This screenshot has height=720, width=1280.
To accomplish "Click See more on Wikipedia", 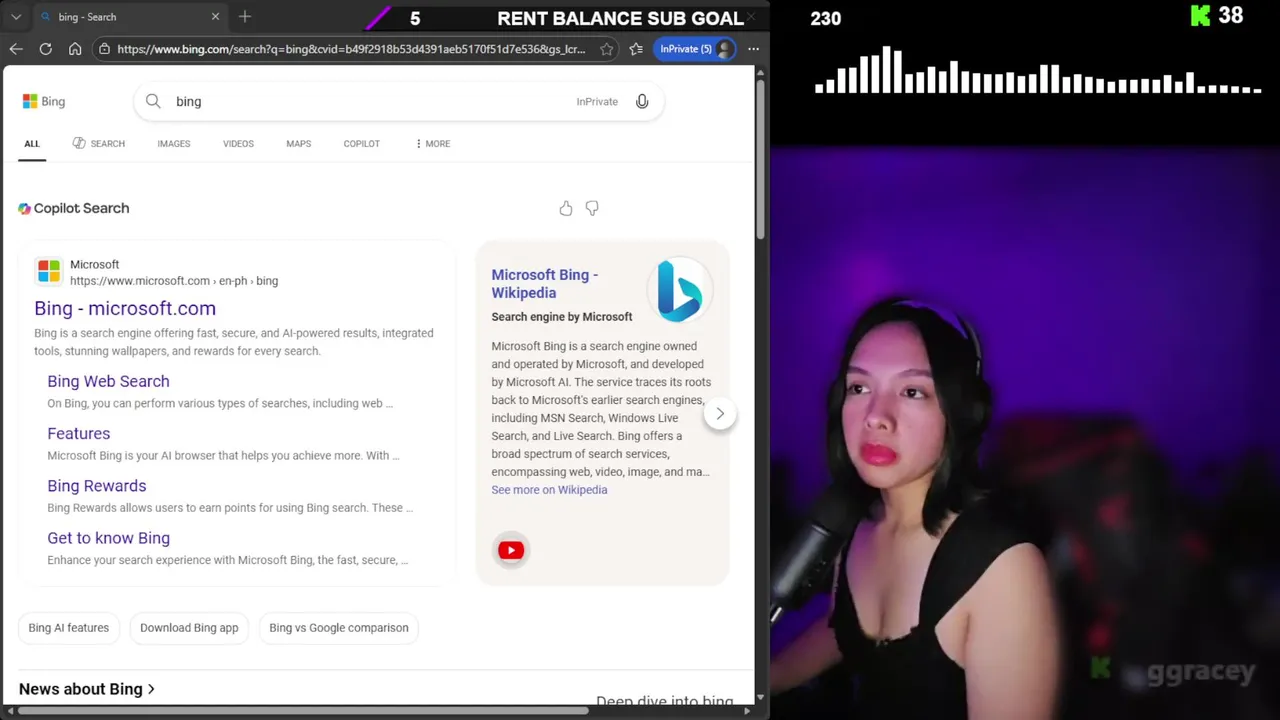I will click(x=549, y=490).
